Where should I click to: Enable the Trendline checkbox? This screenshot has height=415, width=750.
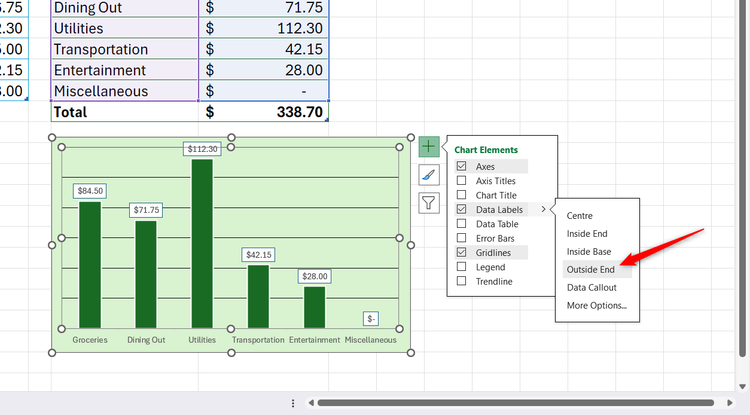(x=462, y=281)
